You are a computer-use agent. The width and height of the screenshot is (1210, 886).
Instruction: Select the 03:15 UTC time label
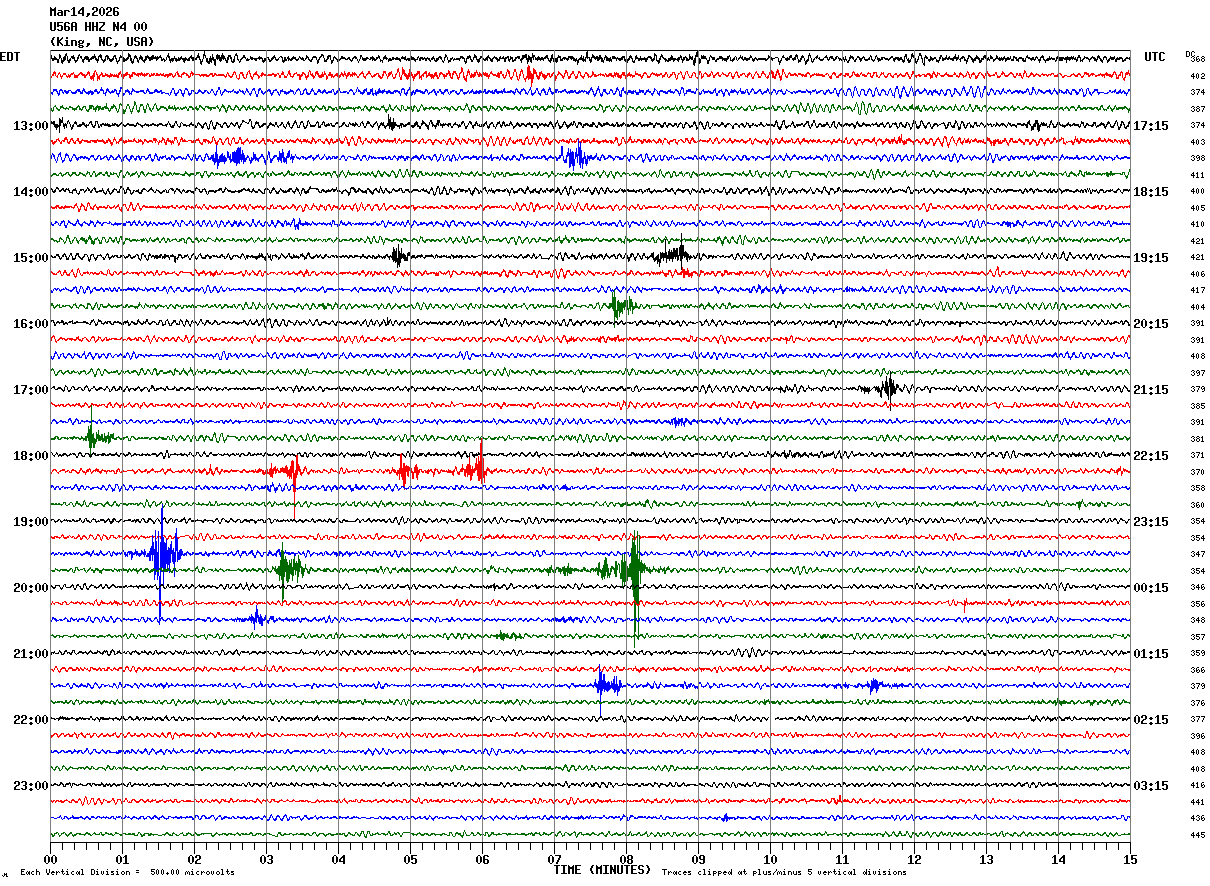1151,786
